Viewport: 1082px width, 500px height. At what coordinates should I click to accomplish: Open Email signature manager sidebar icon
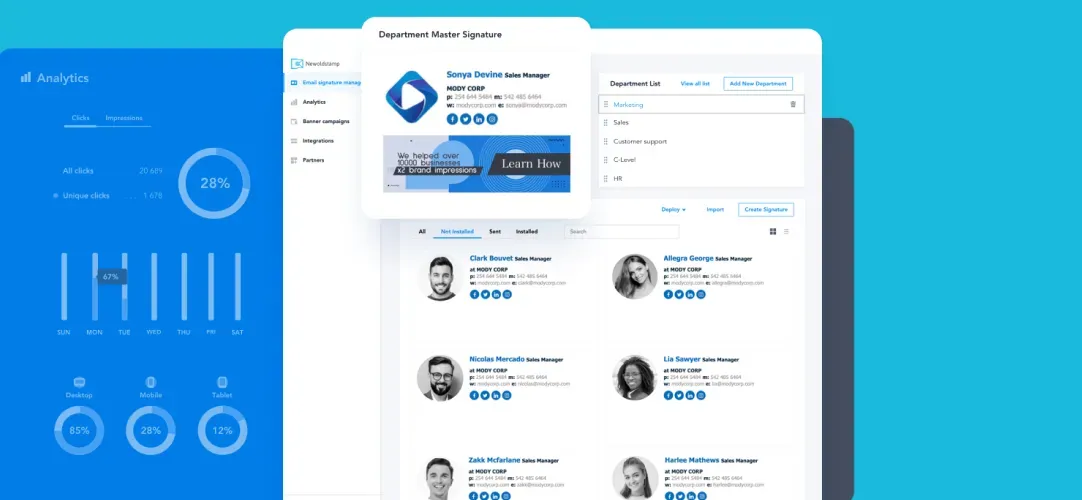click(x=294, y=83)
